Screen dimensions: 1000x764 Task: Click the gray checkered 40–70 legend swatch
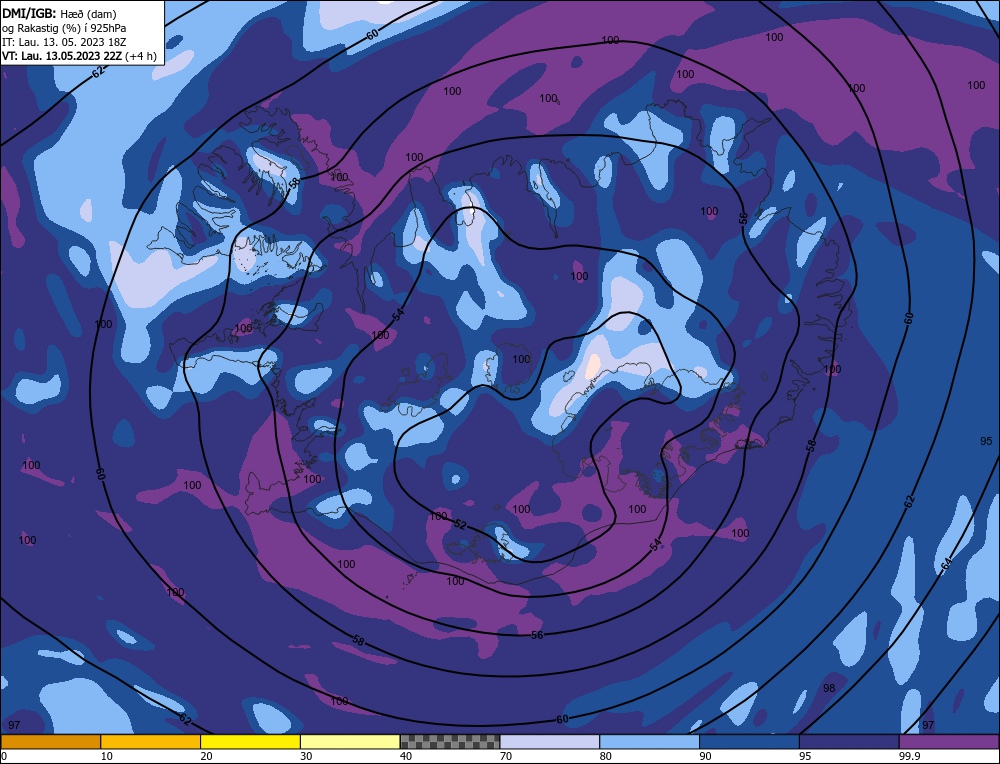coord(450,742)
